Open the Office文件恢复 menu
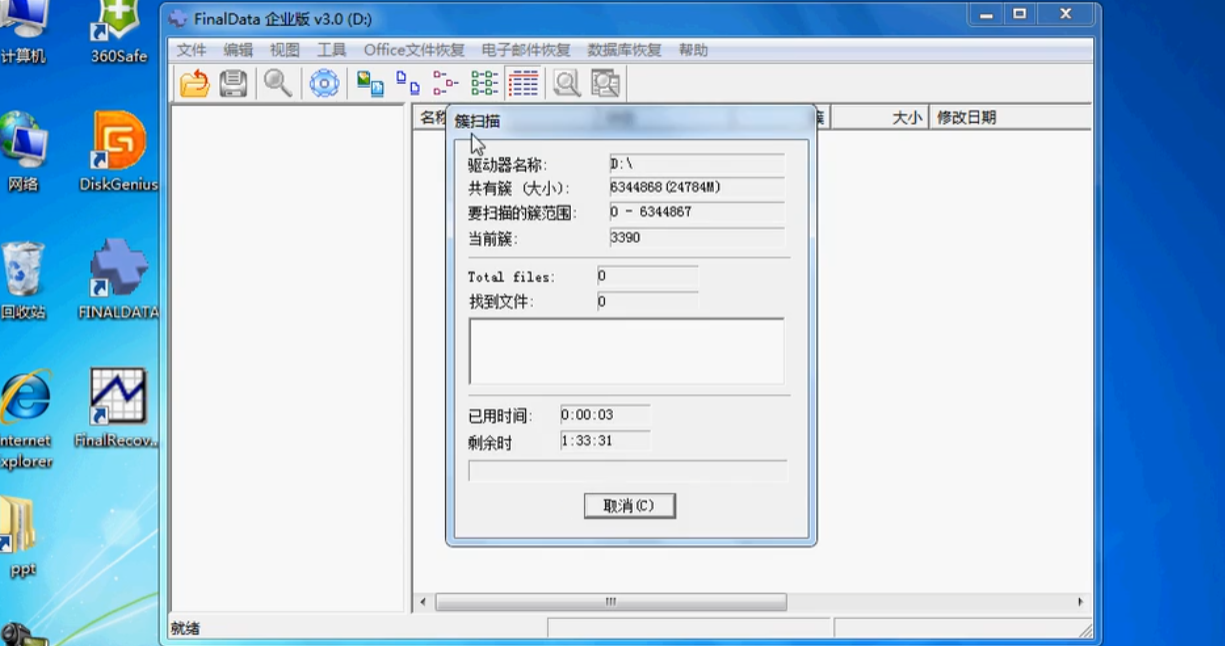1225x646 pixels. pos(414,50)
